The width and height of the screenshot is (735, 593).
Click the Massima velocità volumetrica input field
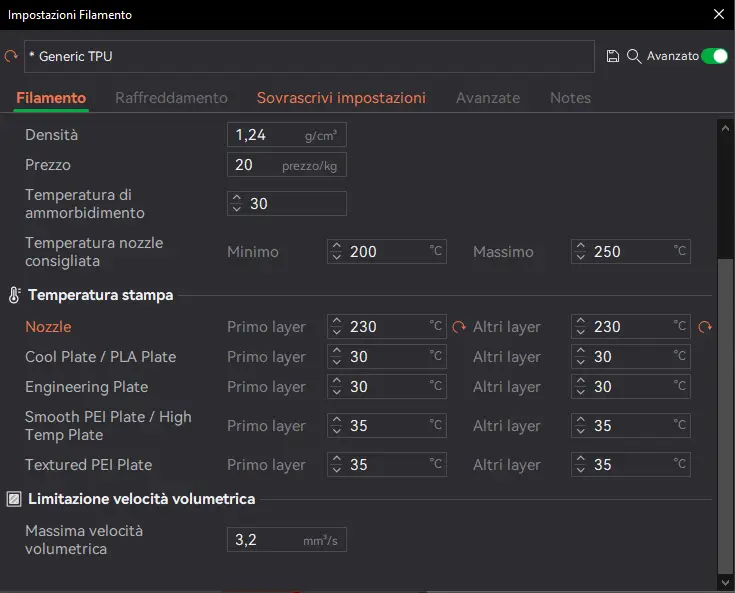point(287,540)
